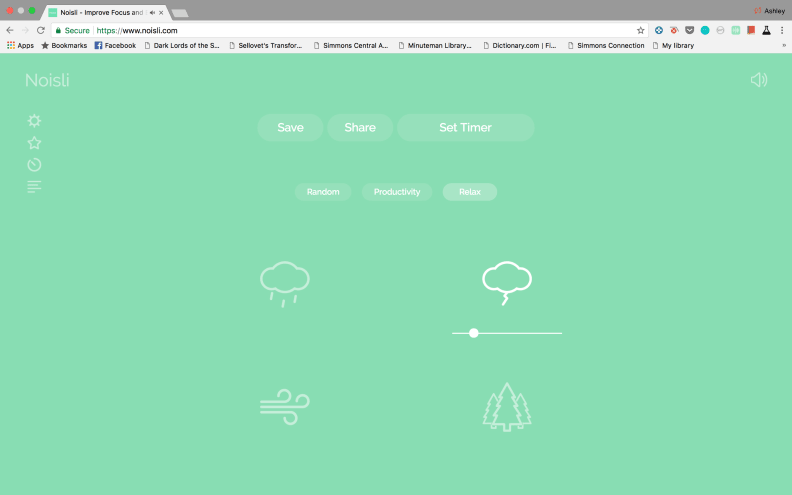This screenshot has width=792, height=495.
Task: Close the Noisli tab
Action: coord(161,13)
